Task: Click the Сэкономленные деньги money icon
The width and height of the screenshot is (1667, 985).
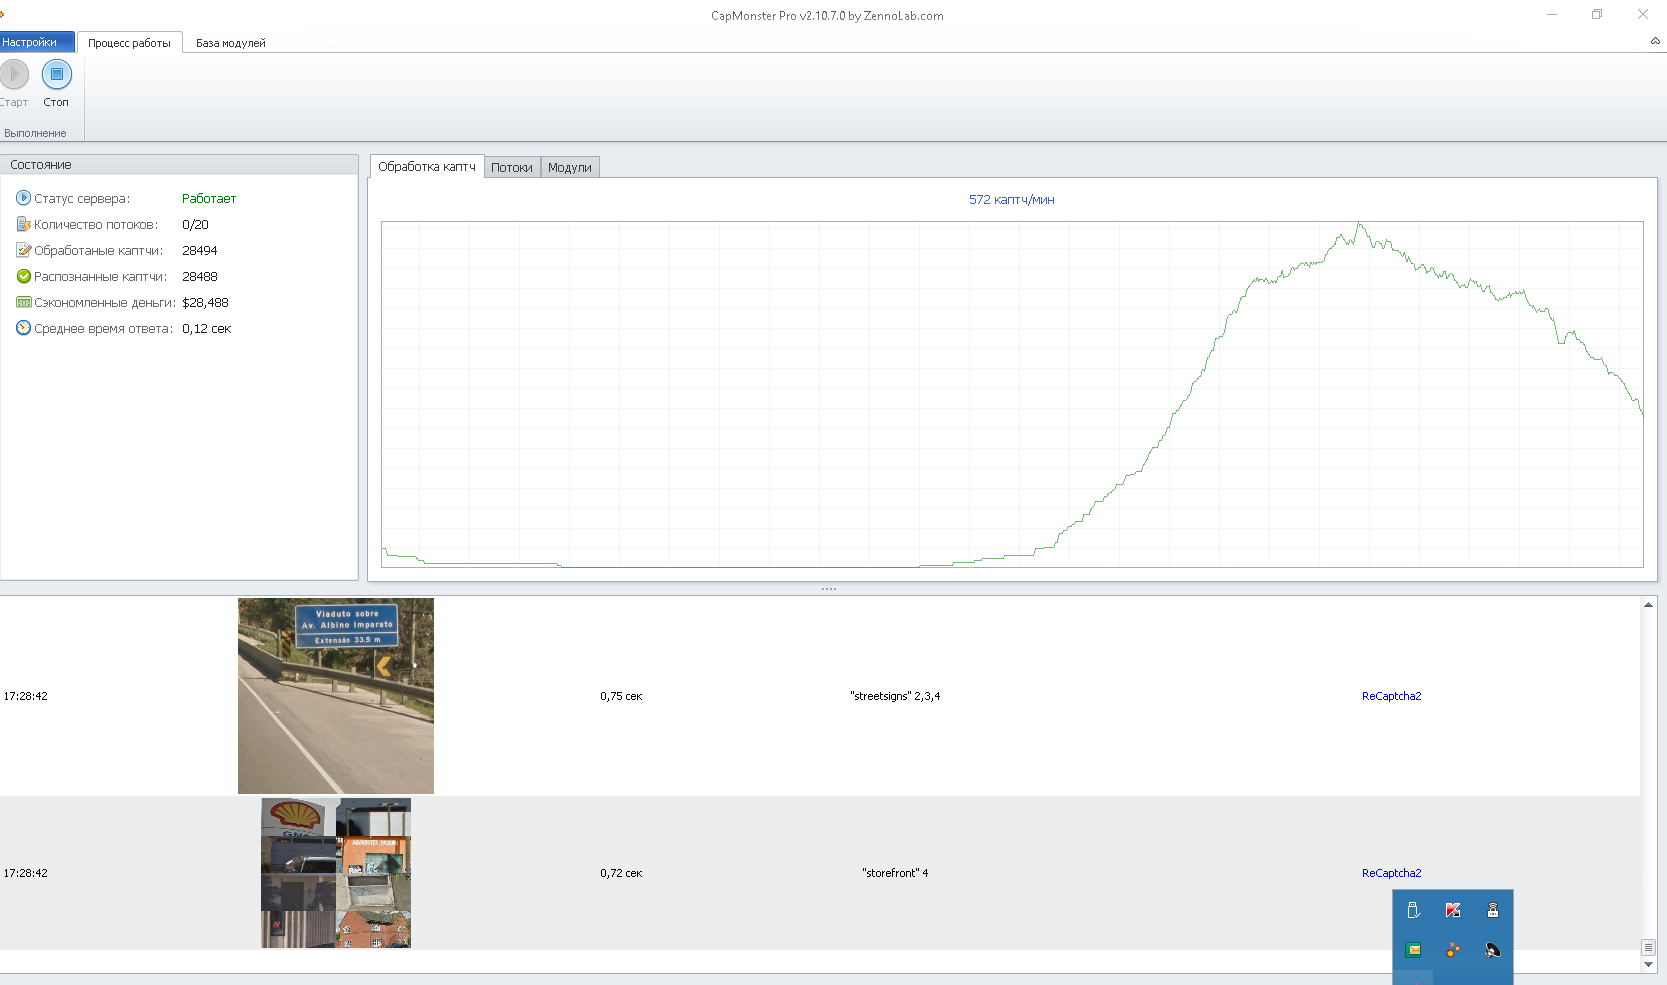Action: 23,302
